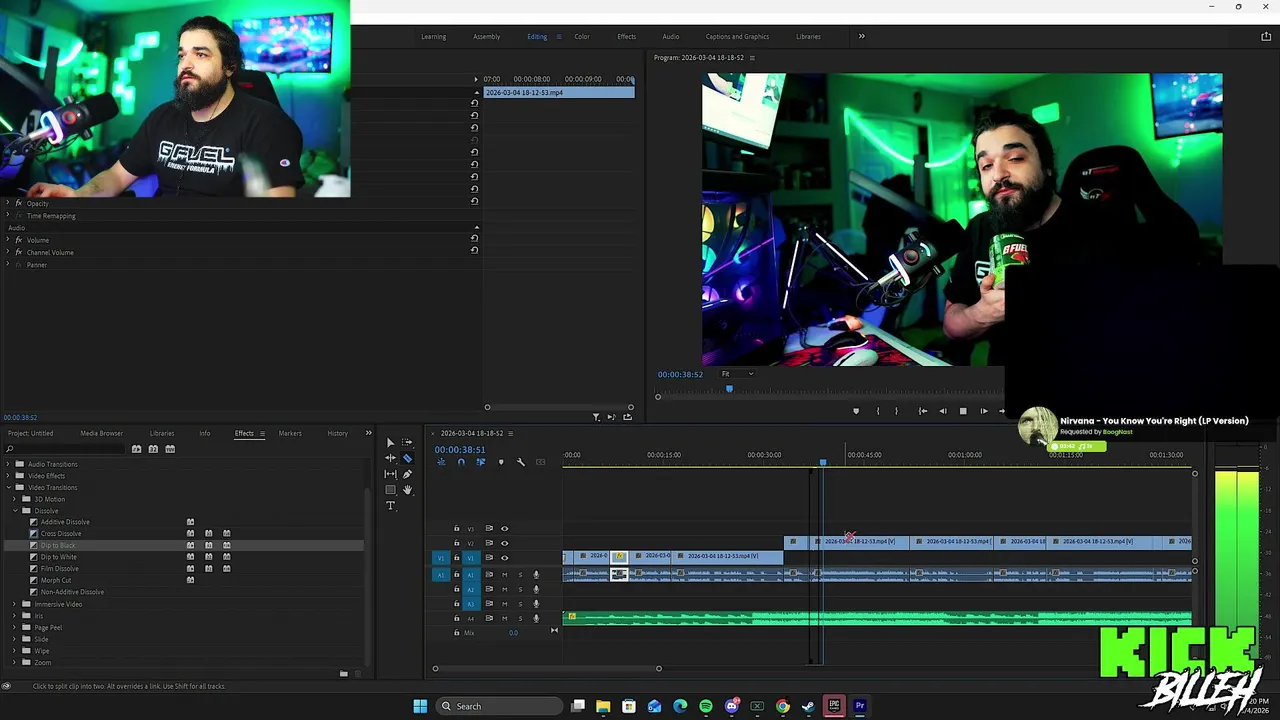This screenshot has width=1280, height=720.
Task: Expand the Wipe folder
Action: (15, 651)
